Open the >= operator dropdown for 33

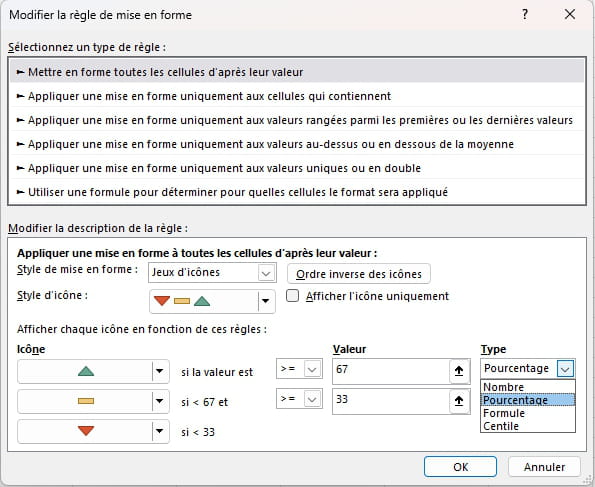tap(299, 399)
